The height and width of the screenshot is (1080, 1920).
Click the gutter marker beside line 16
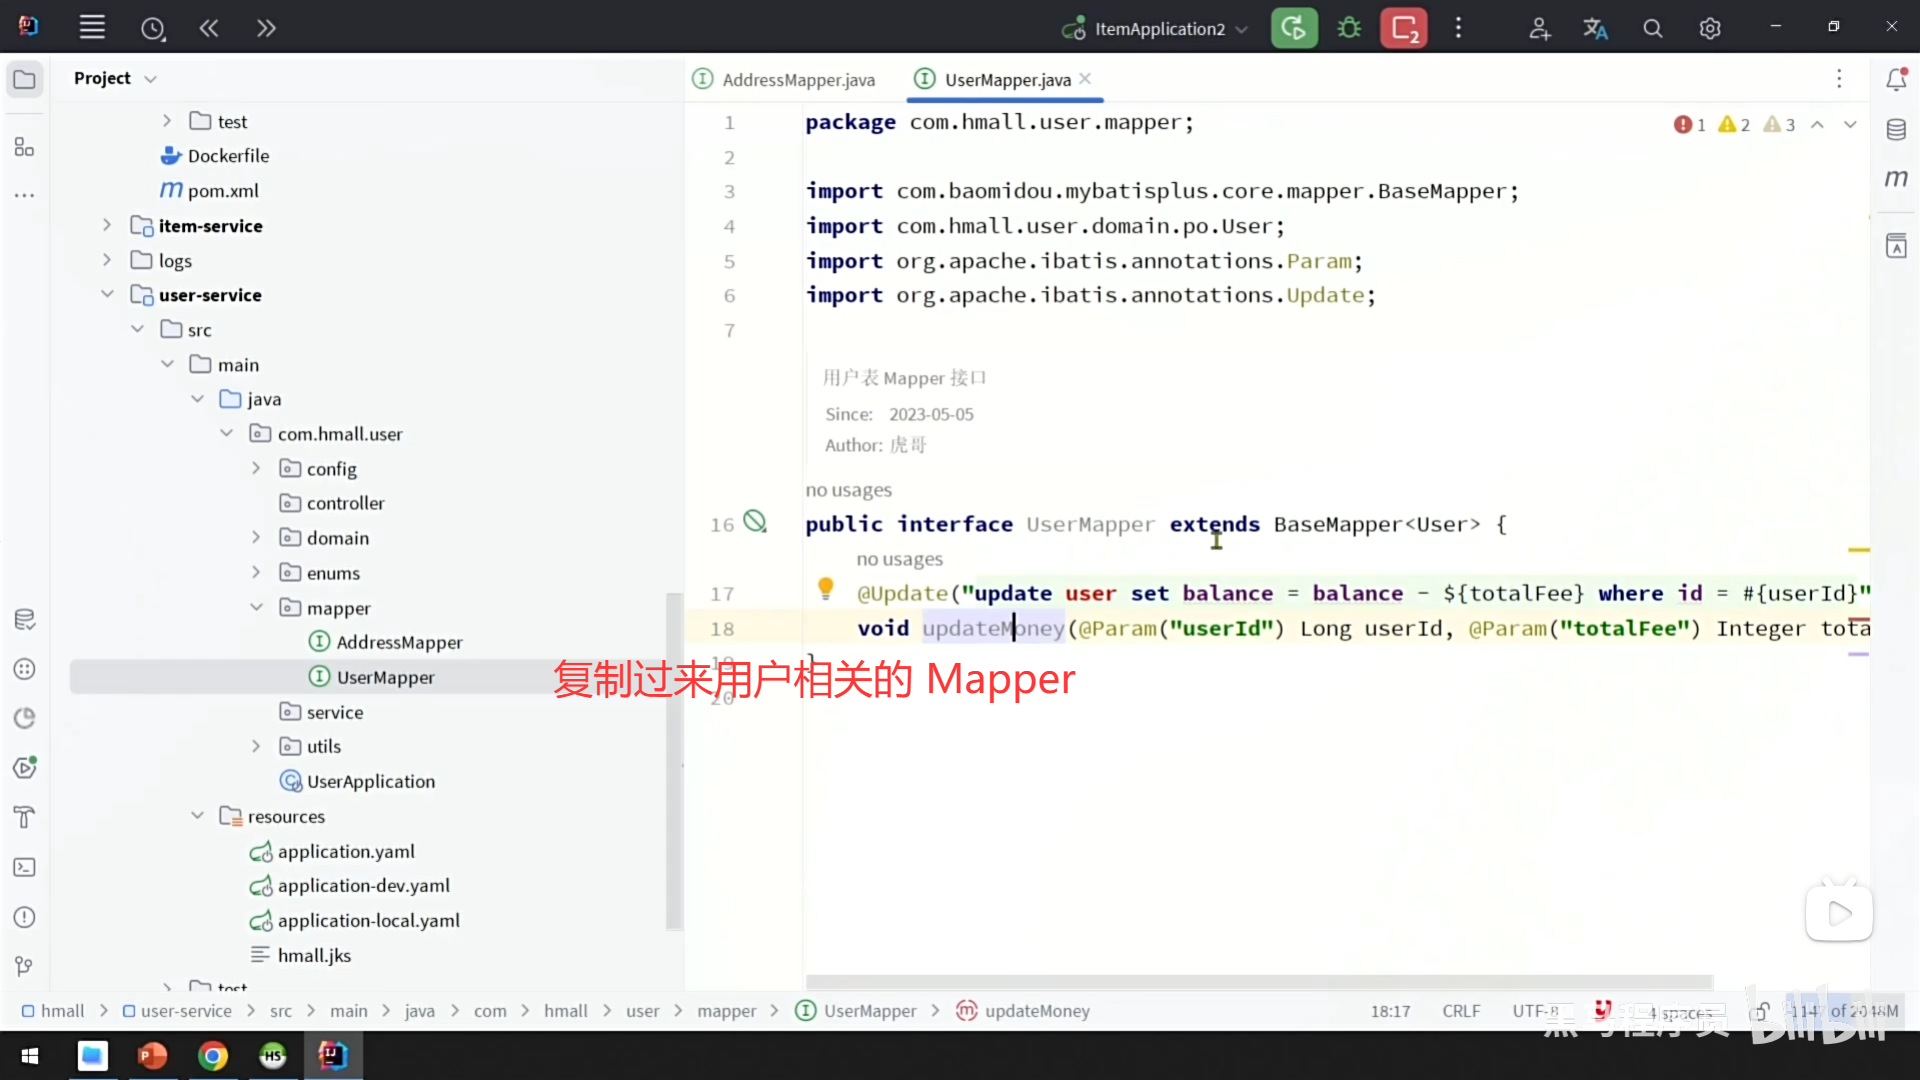pyautogui.click(x=755, y=522)
